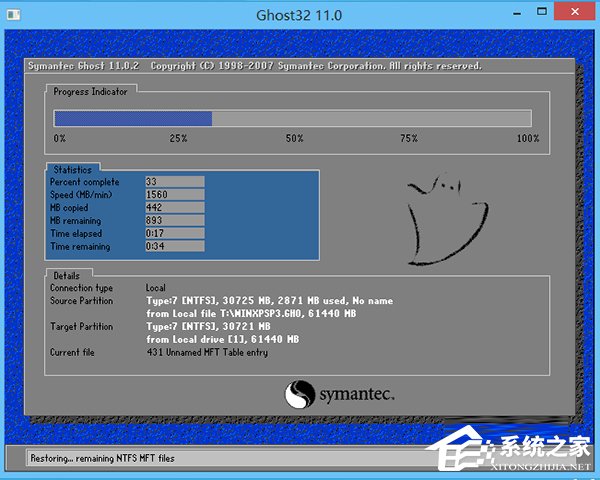Click the Speed (MB/min) value field
The image size is (600, 480).
[x=173, y=195]
